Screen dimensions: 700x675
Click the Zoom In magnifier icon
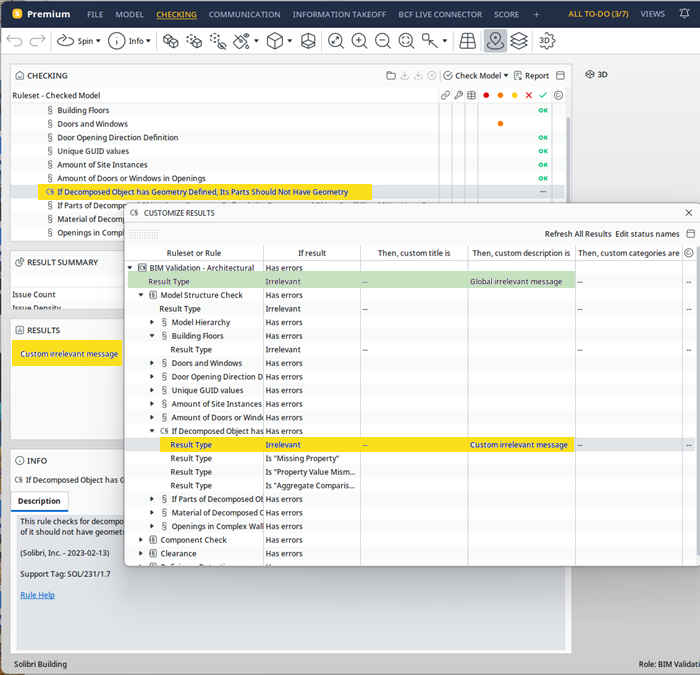359,41
